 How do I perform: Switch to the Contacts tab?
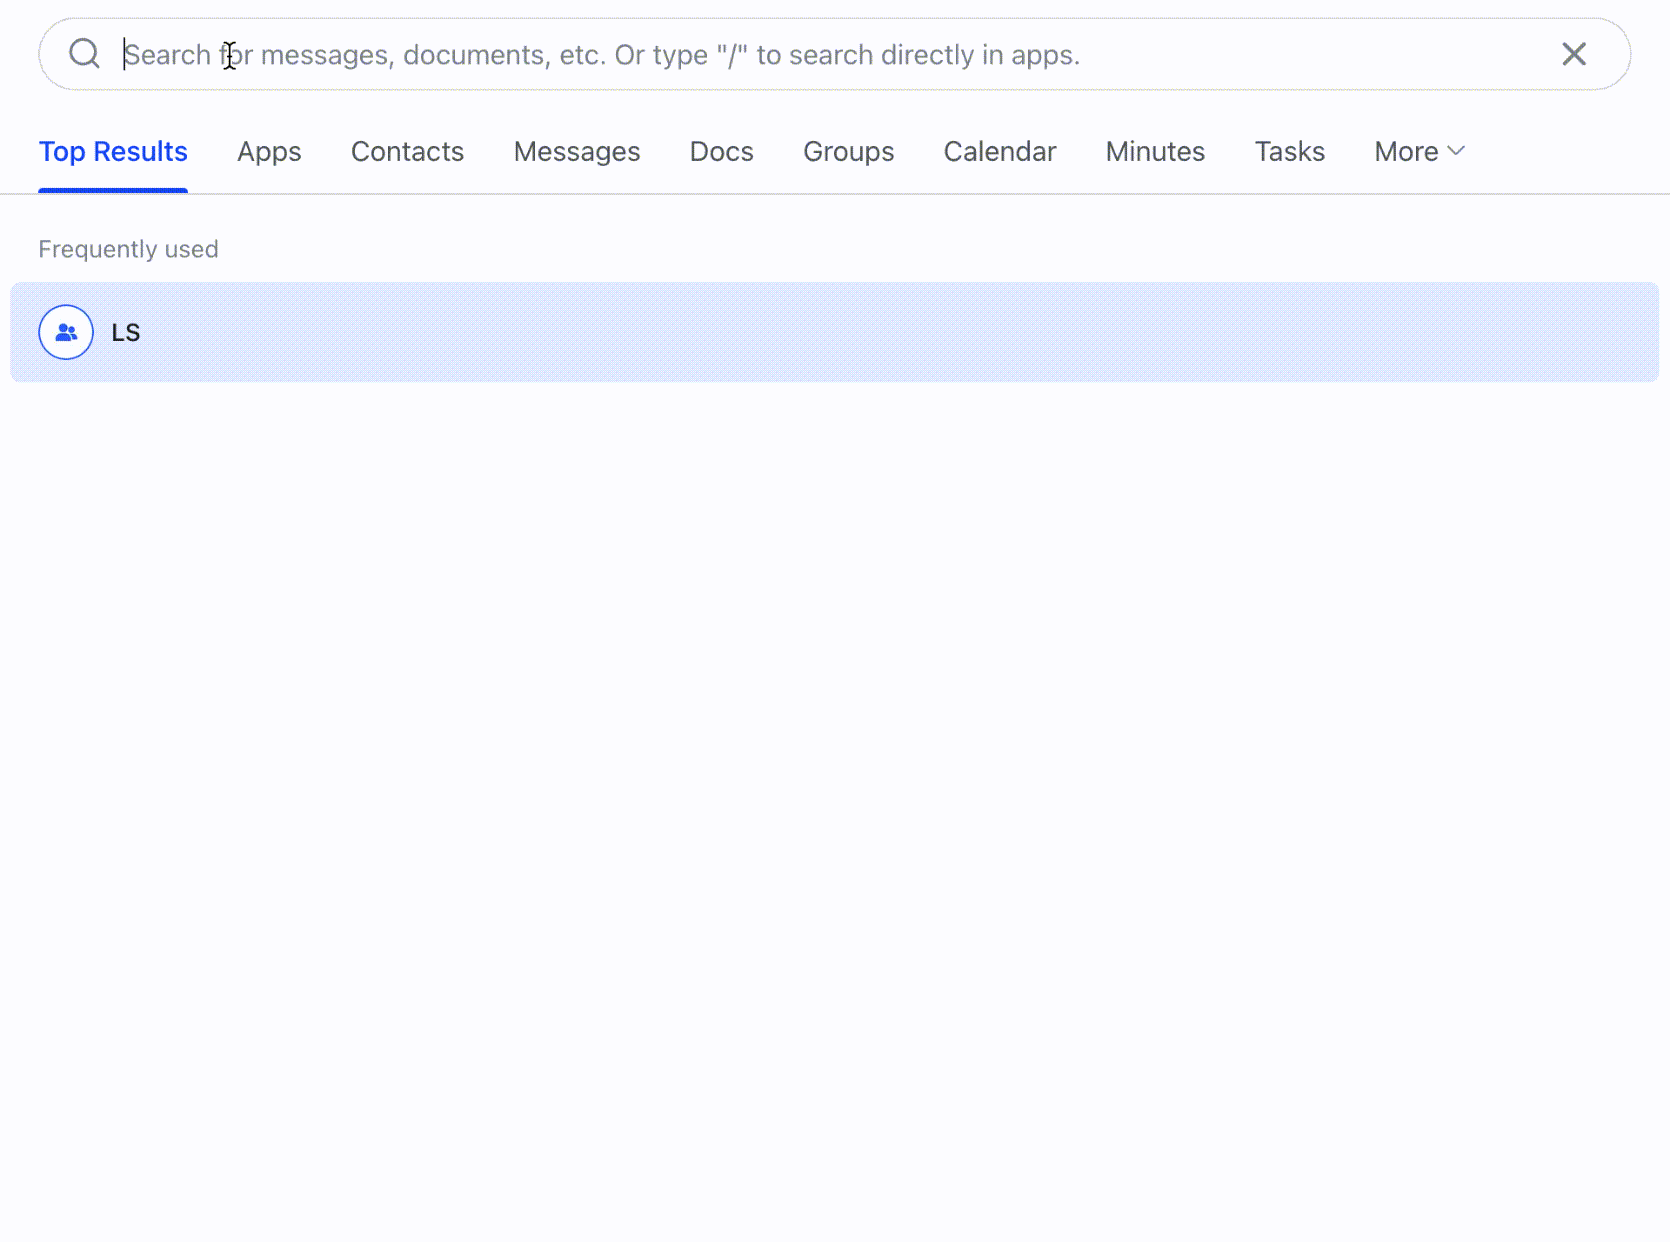point(406,151)
